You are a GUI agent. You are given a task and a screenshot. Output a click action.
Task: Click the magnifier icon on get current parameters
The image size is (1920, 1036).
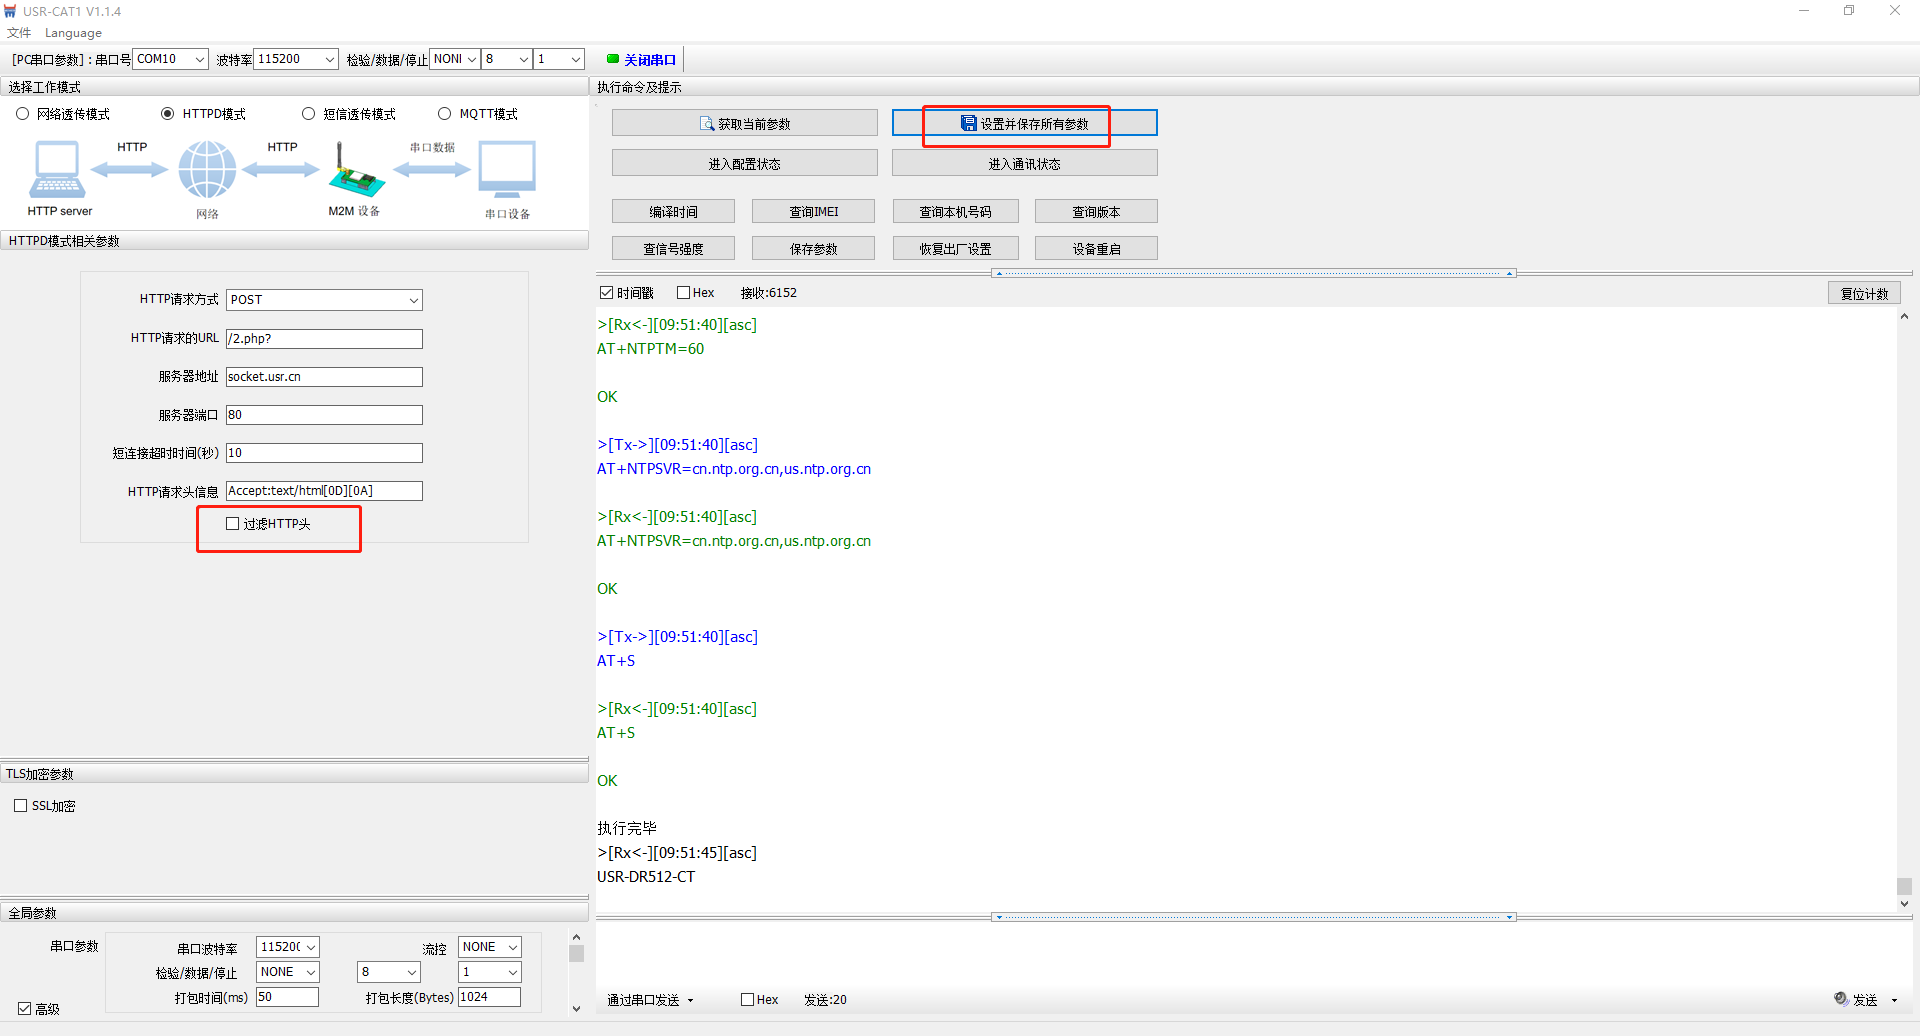(707, 124)
